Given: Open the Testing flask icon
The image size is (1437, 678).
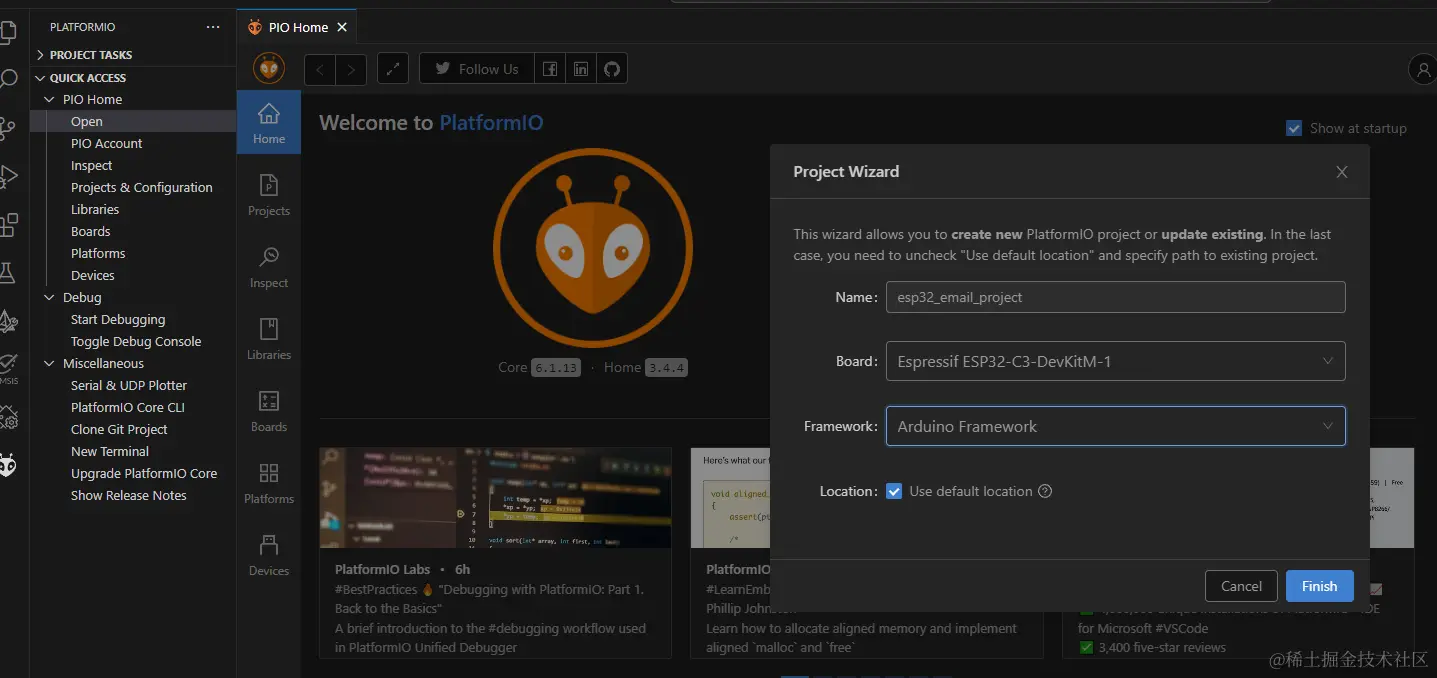Looking at the screenshot, I should (7, 272).
